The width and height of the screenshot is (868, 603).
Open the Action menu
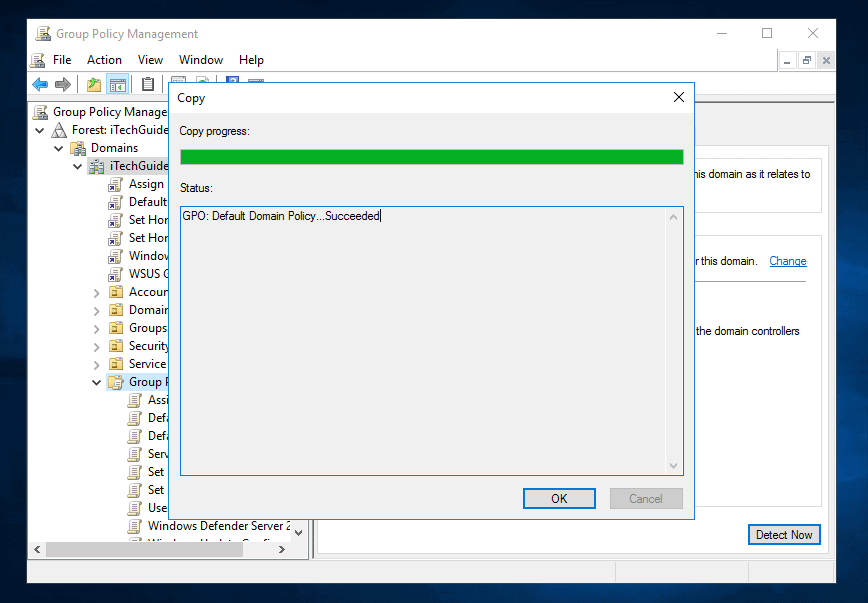point(104,60)
